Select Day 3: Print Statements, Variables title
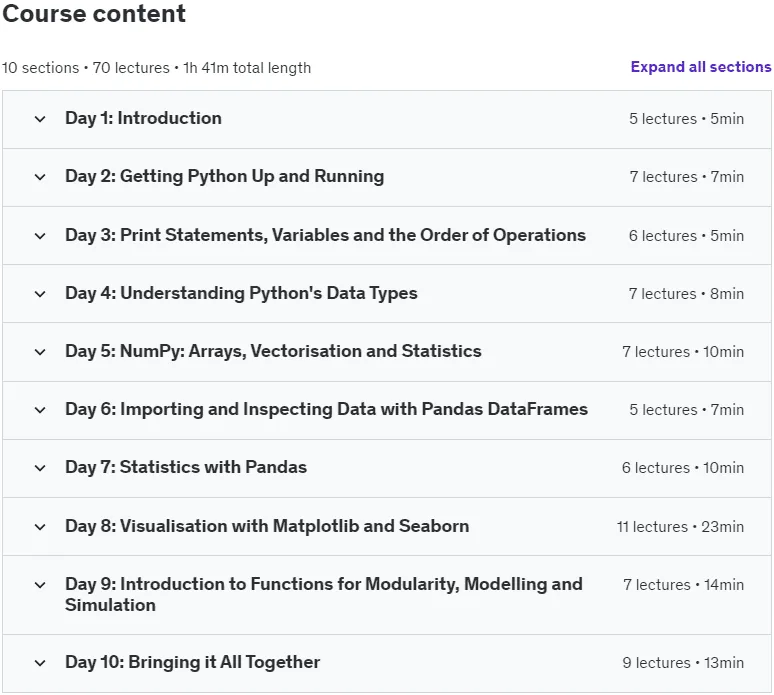 point(325,235)
